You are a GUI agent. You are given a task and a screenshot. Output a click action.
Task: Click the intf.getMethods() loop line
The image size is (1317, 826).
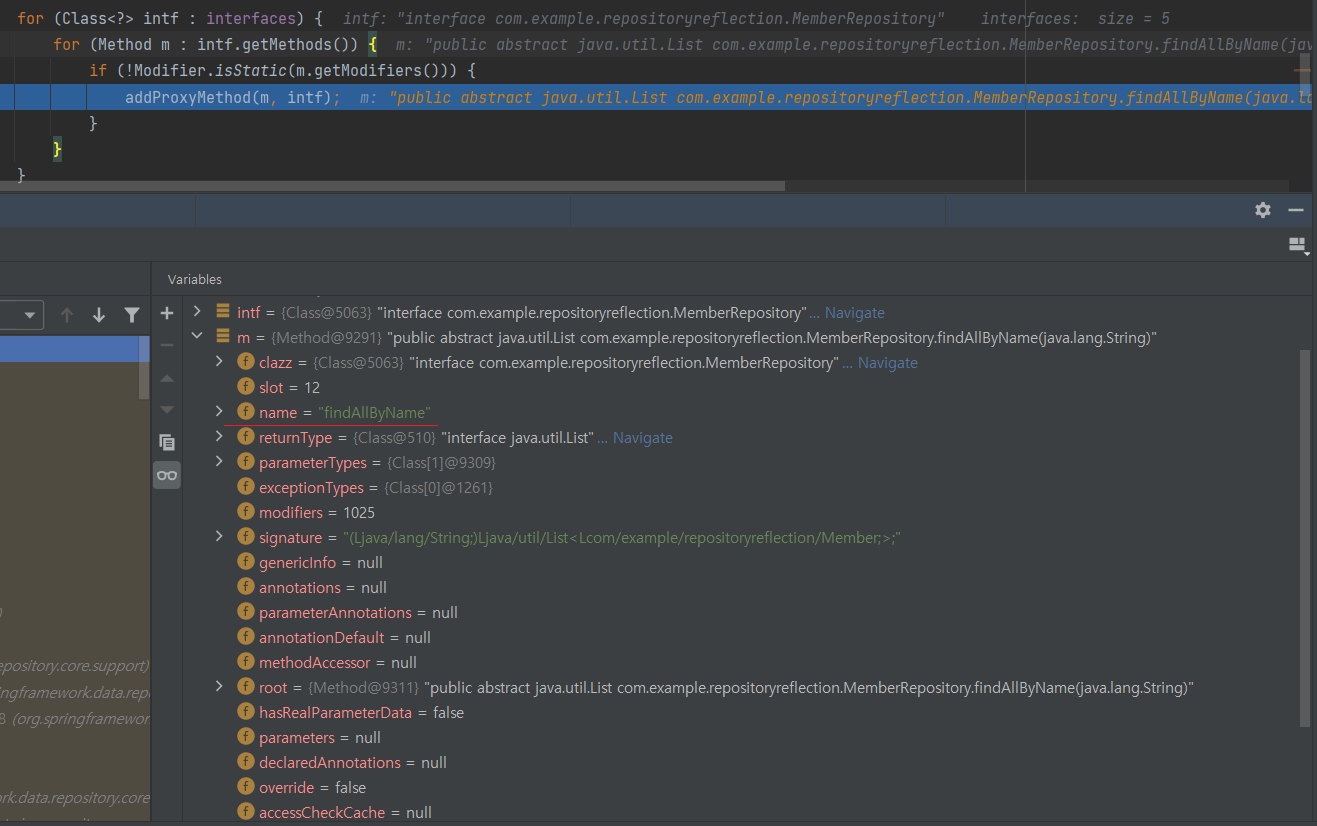tap(656, 45)
